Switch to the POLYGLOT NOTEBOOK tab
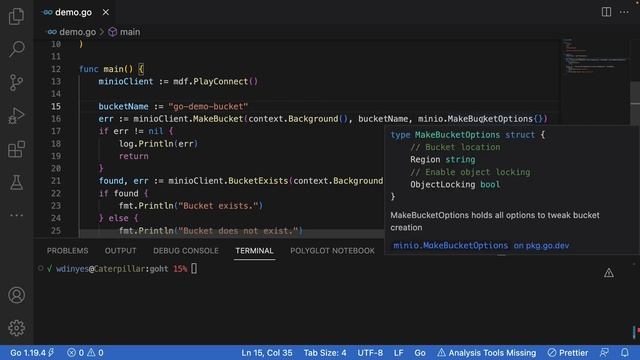The height and width of the screenshot is (360, 640). pos(332,251)
